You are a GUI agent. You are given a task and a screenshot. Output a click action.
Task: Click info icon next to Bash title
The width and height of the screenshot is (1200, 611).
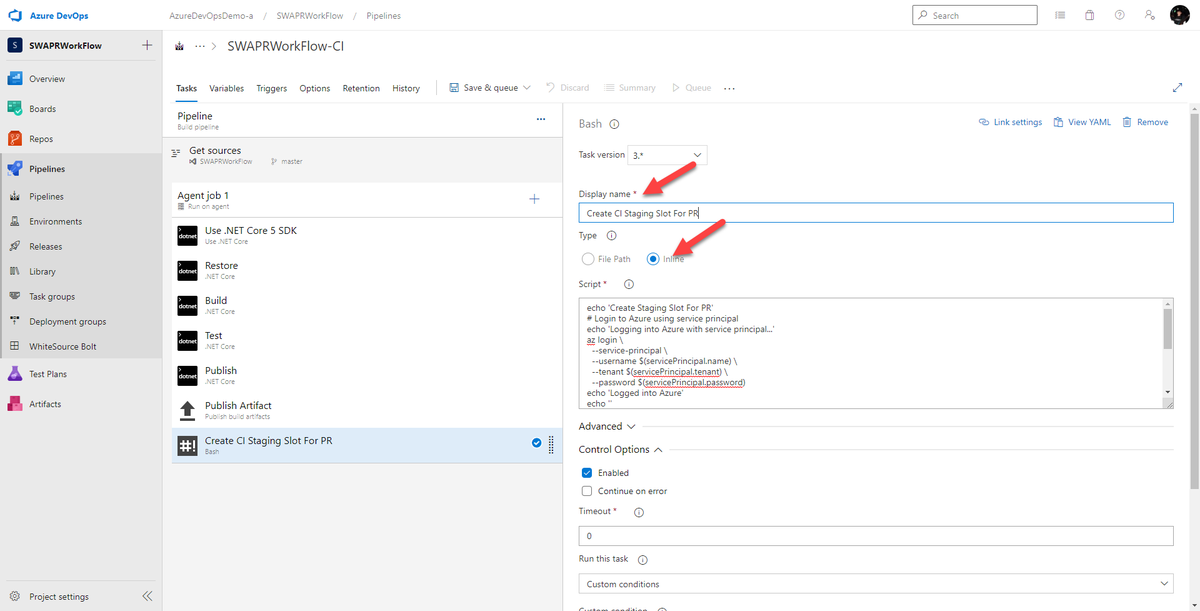[x=615, y=124]
